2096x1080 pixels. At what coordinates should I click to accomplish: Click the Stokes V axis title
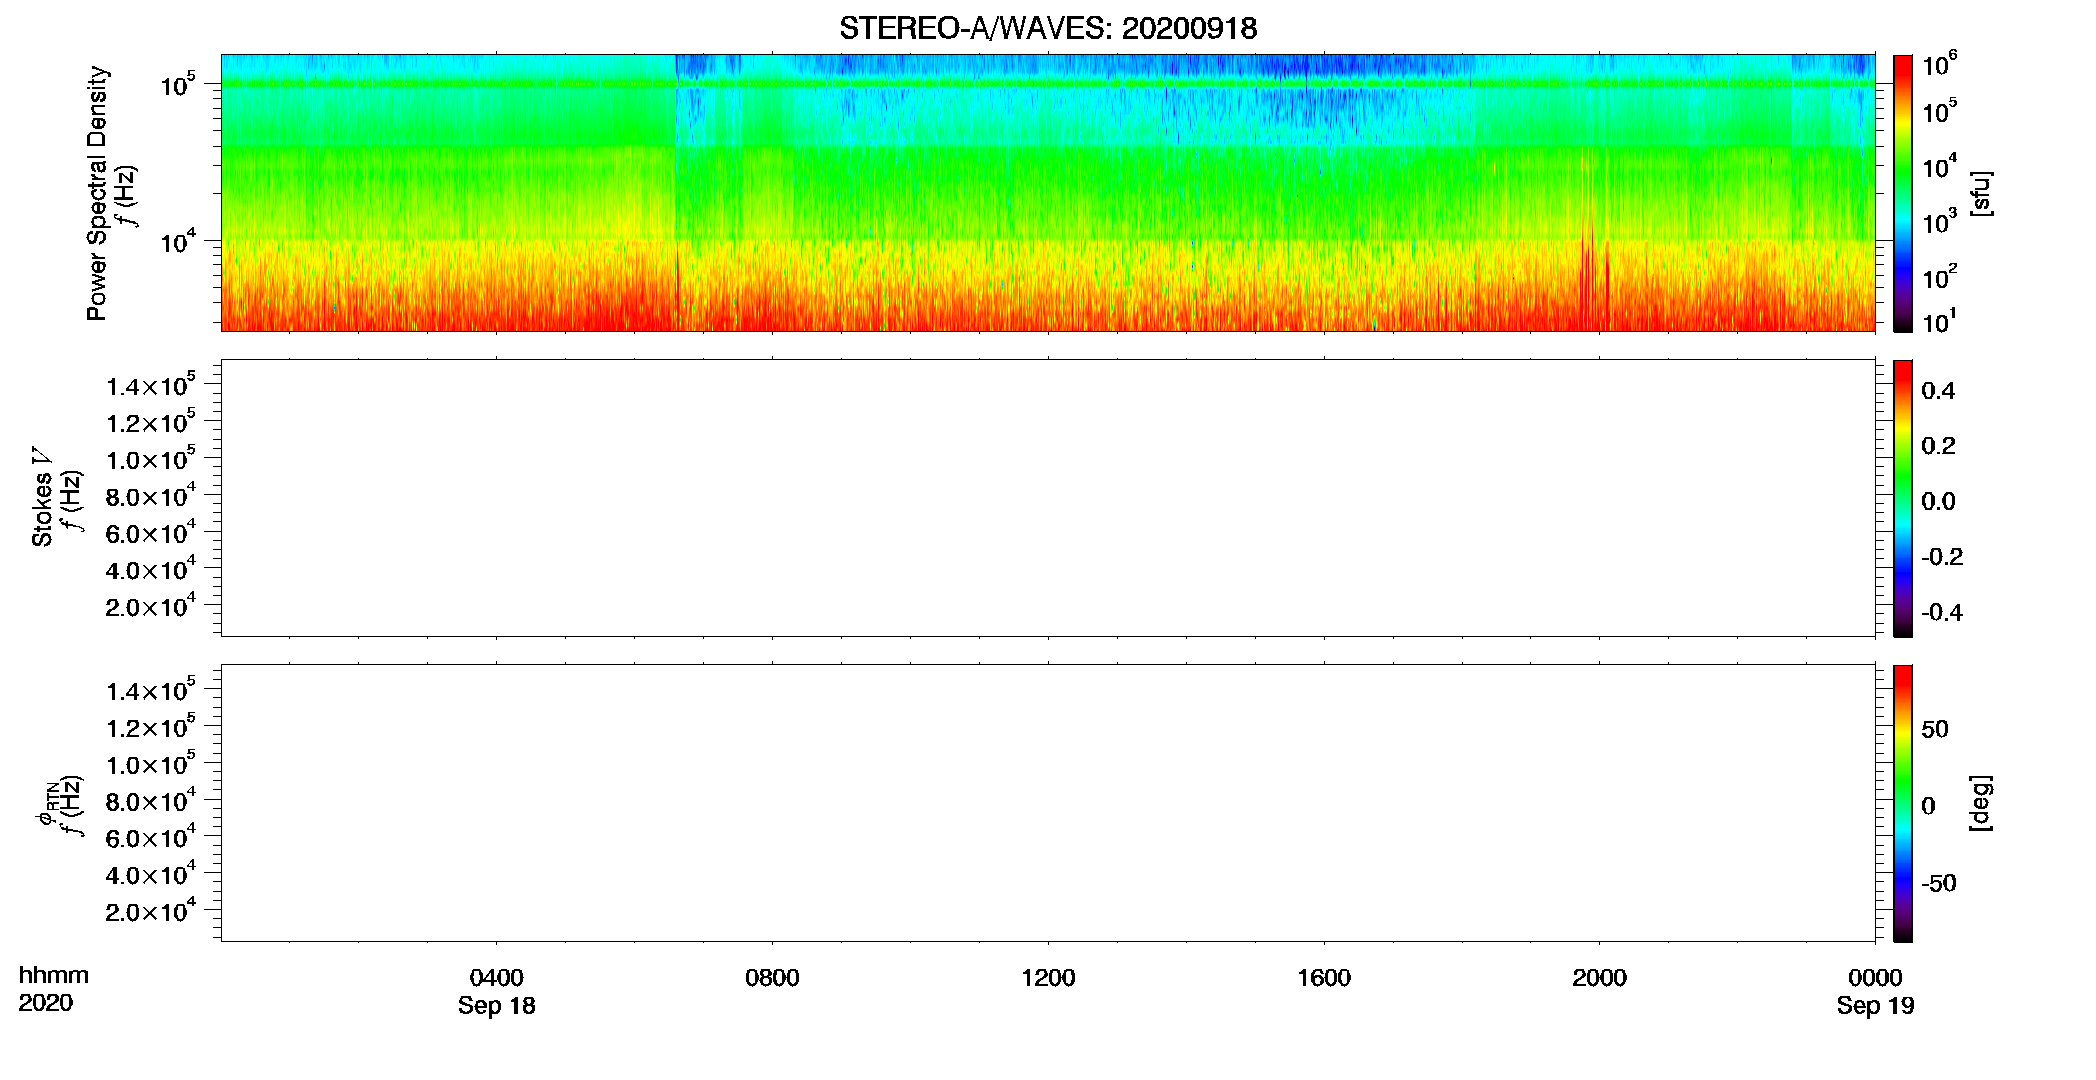pos(42,497)
